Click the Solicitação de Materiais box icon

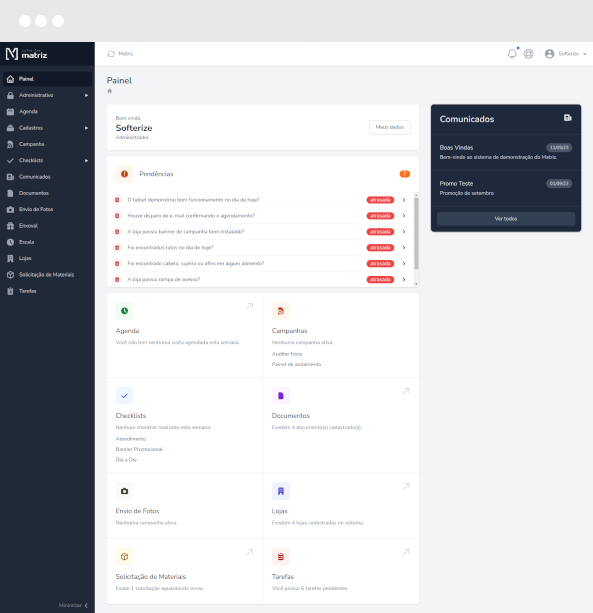124,557
